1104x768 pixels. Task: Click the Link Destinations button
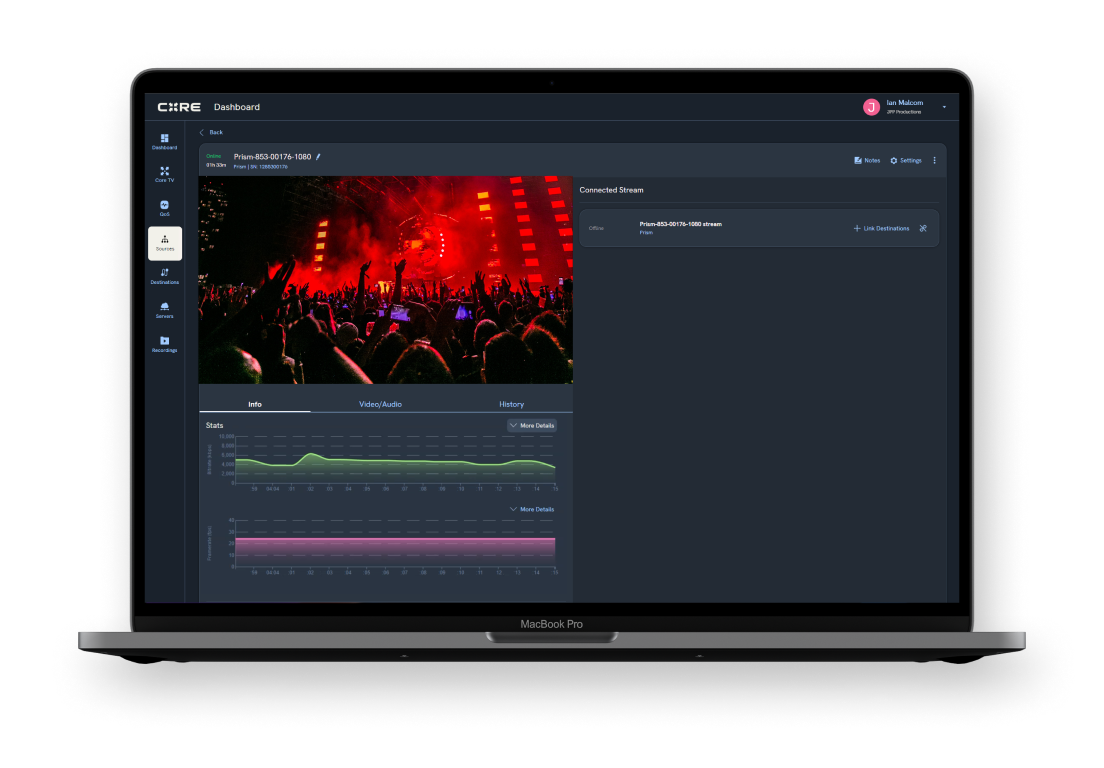881,228
